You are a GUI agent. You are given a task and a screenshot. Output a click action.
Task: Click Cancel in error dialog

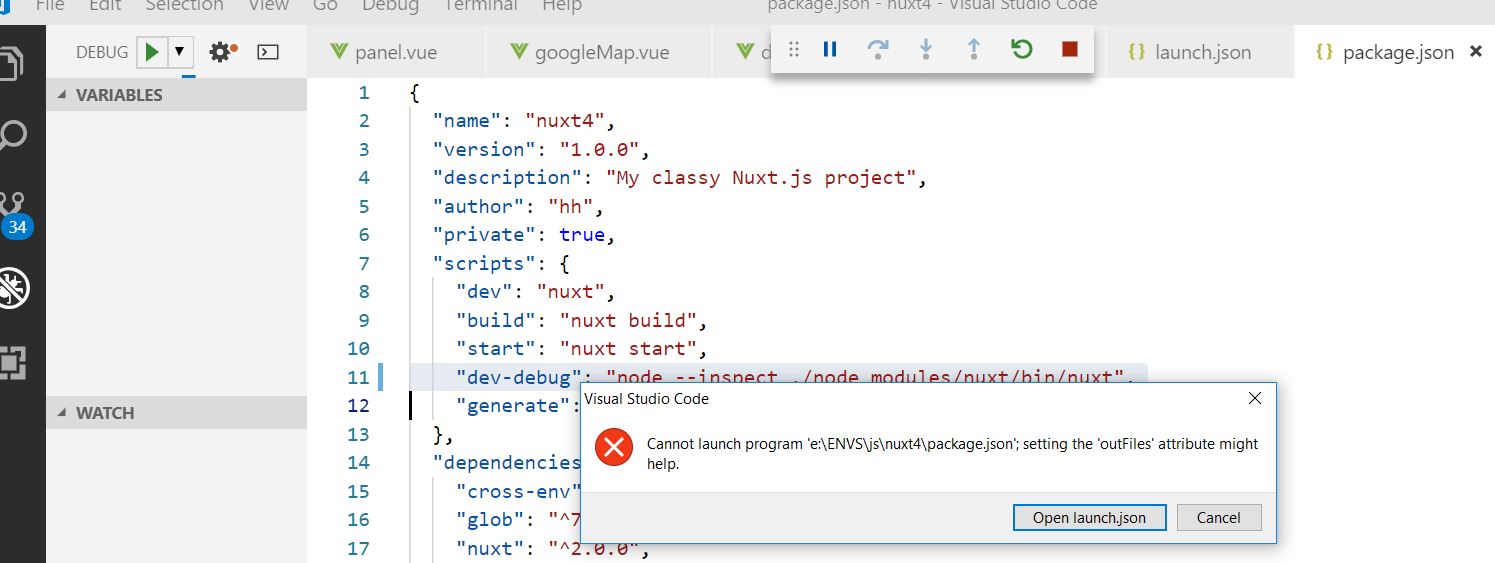[1218, 517]
